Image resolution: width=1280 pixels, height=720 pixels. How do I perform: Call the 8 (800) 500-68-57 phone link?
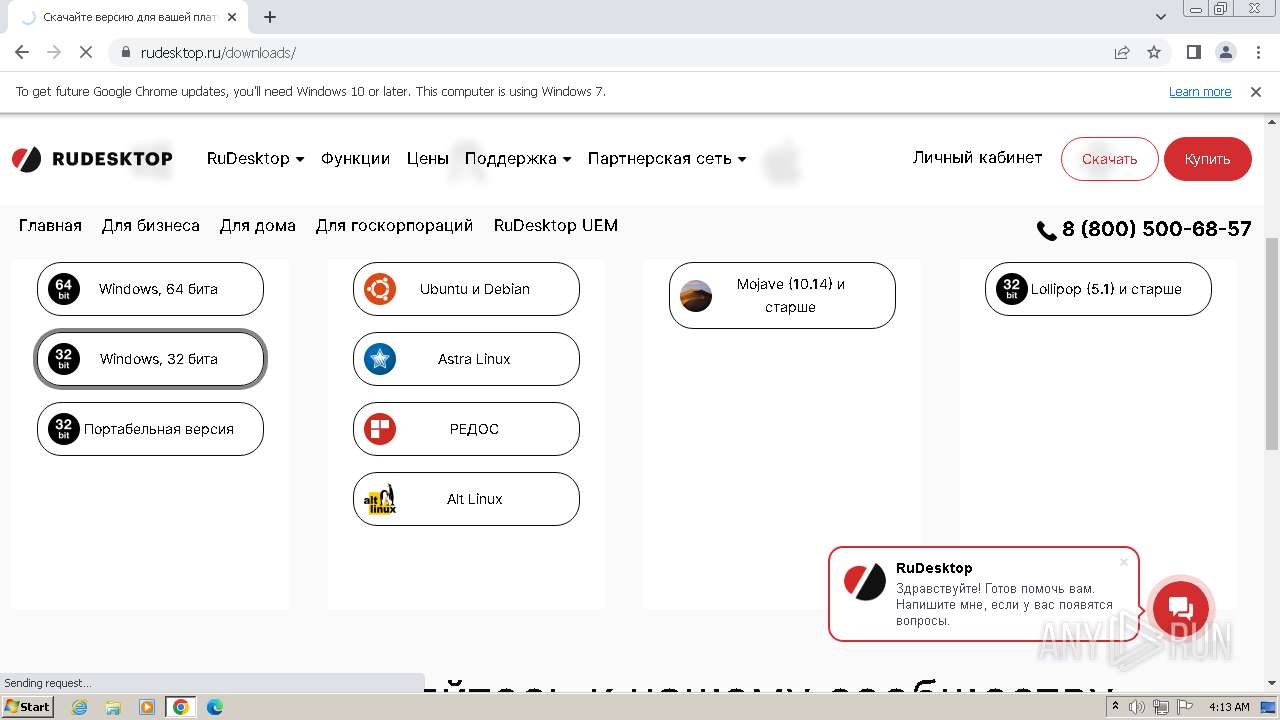(1144, 230)
